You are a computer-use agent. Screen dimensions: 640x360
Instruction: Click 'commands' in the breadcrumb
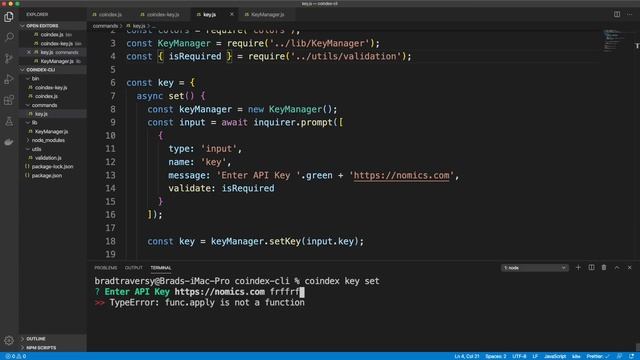point(105,26)
